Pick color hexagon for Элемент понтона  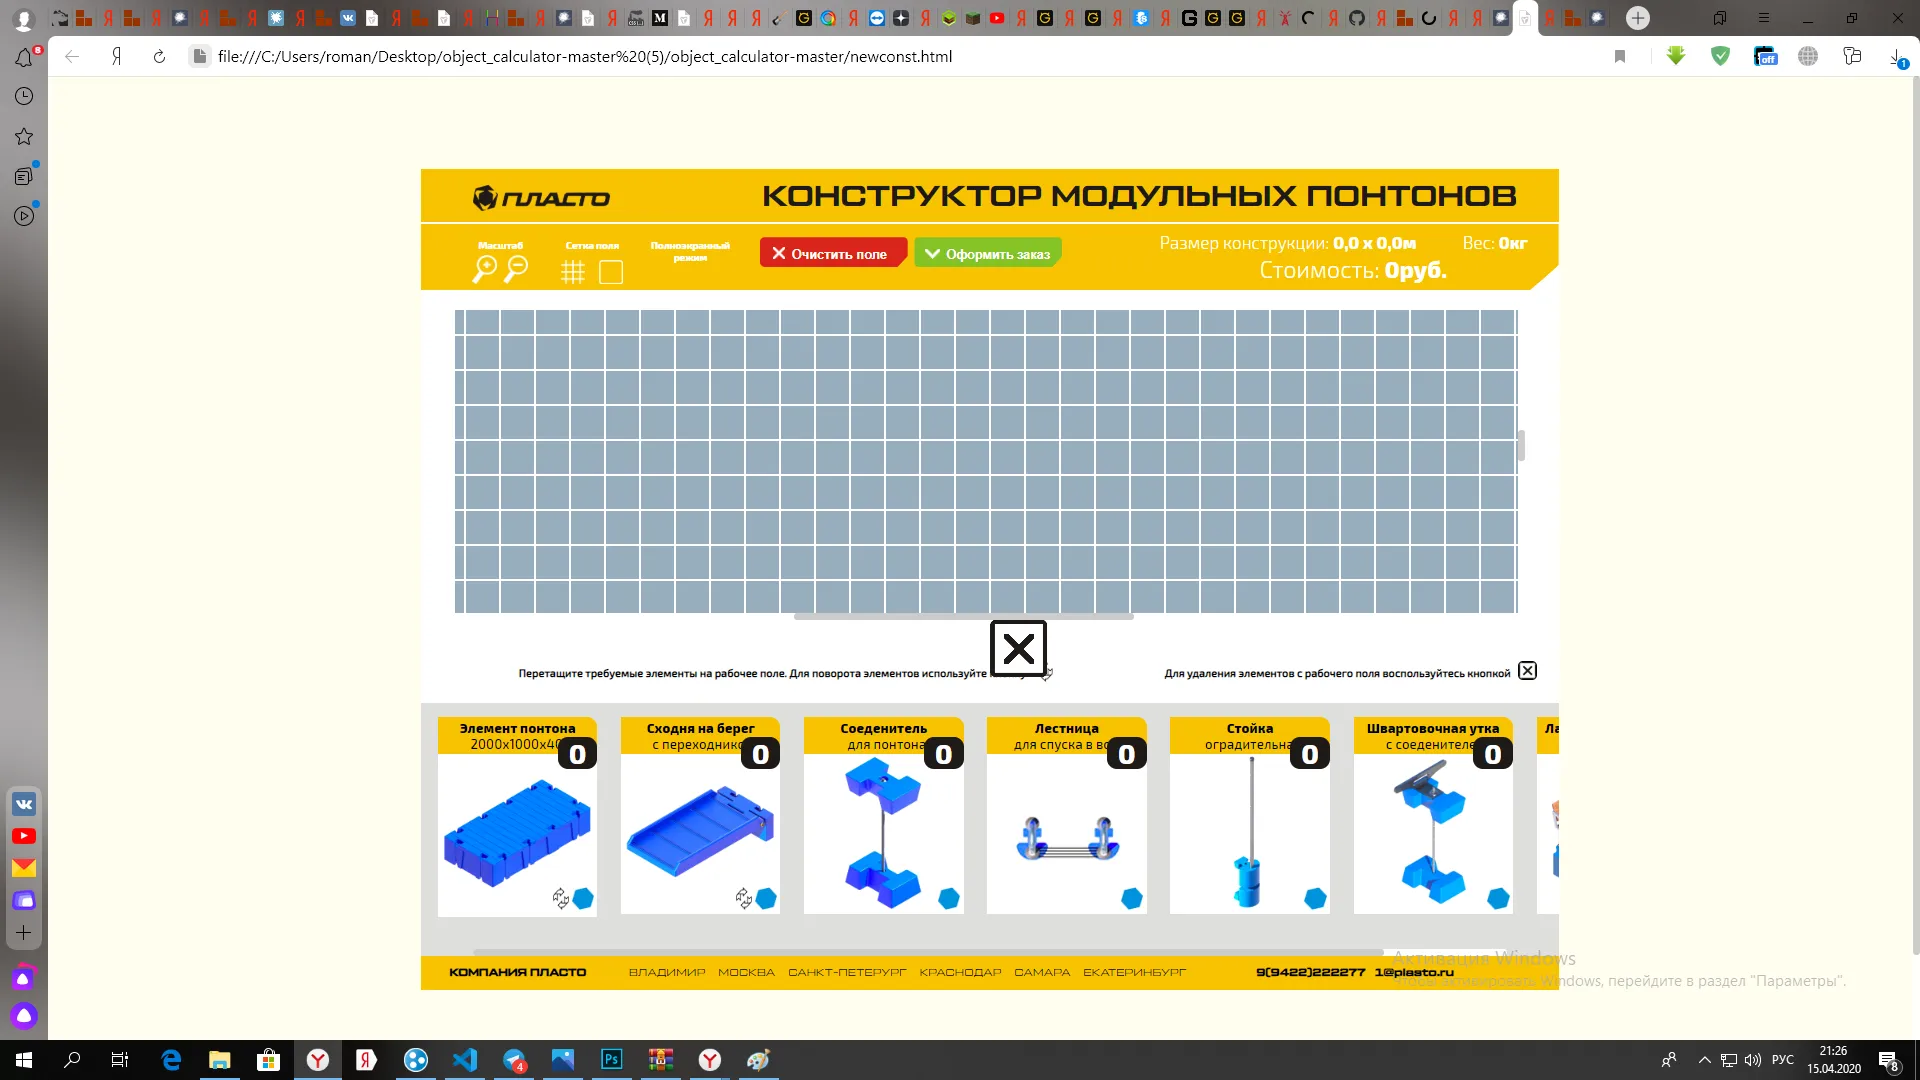coord(583,898)
